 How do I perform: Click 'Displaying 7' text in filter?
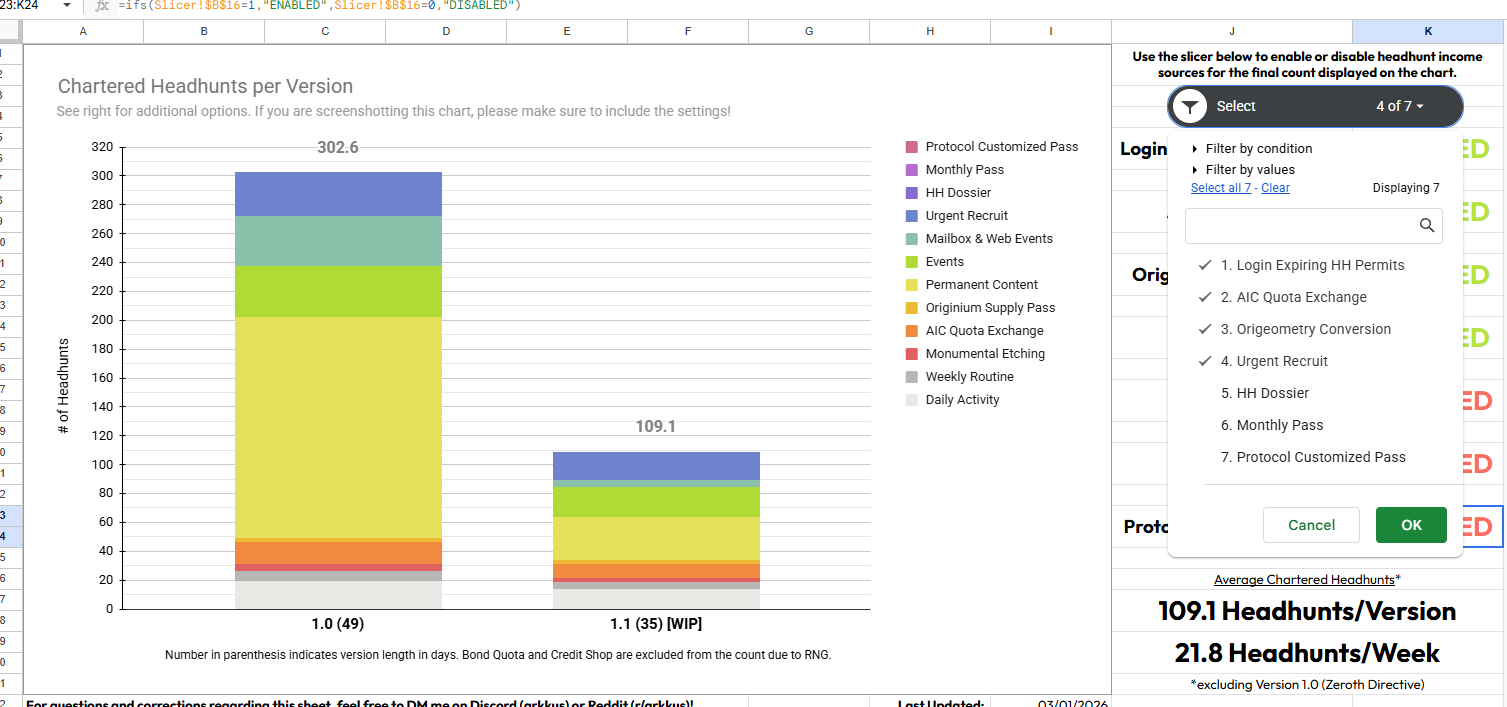tap(1406, 188)
